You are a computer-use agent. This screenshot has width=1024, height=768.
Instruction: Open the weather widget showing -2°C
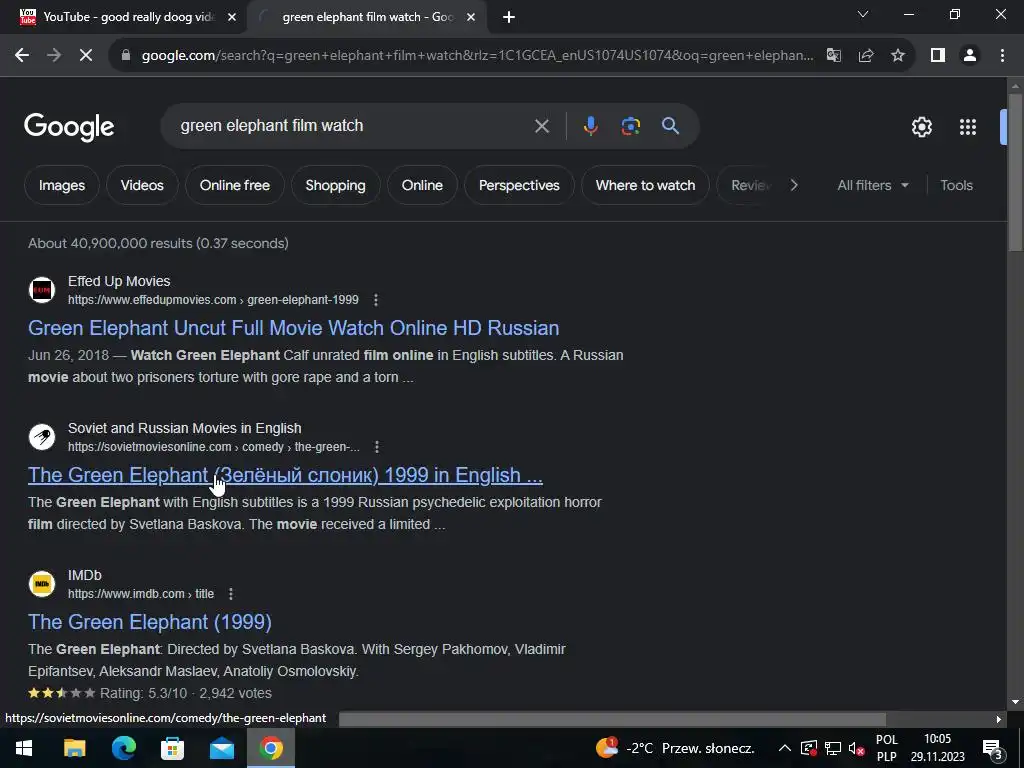675,748
